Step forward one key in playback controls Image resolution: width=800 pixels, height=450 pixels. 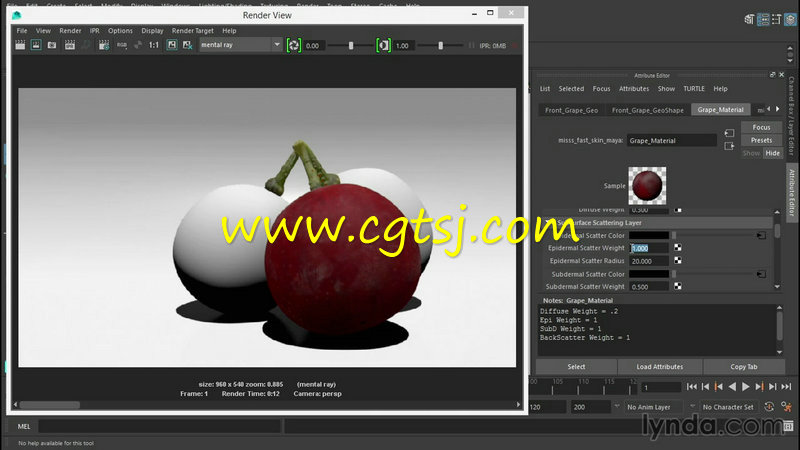coord(759,387)
